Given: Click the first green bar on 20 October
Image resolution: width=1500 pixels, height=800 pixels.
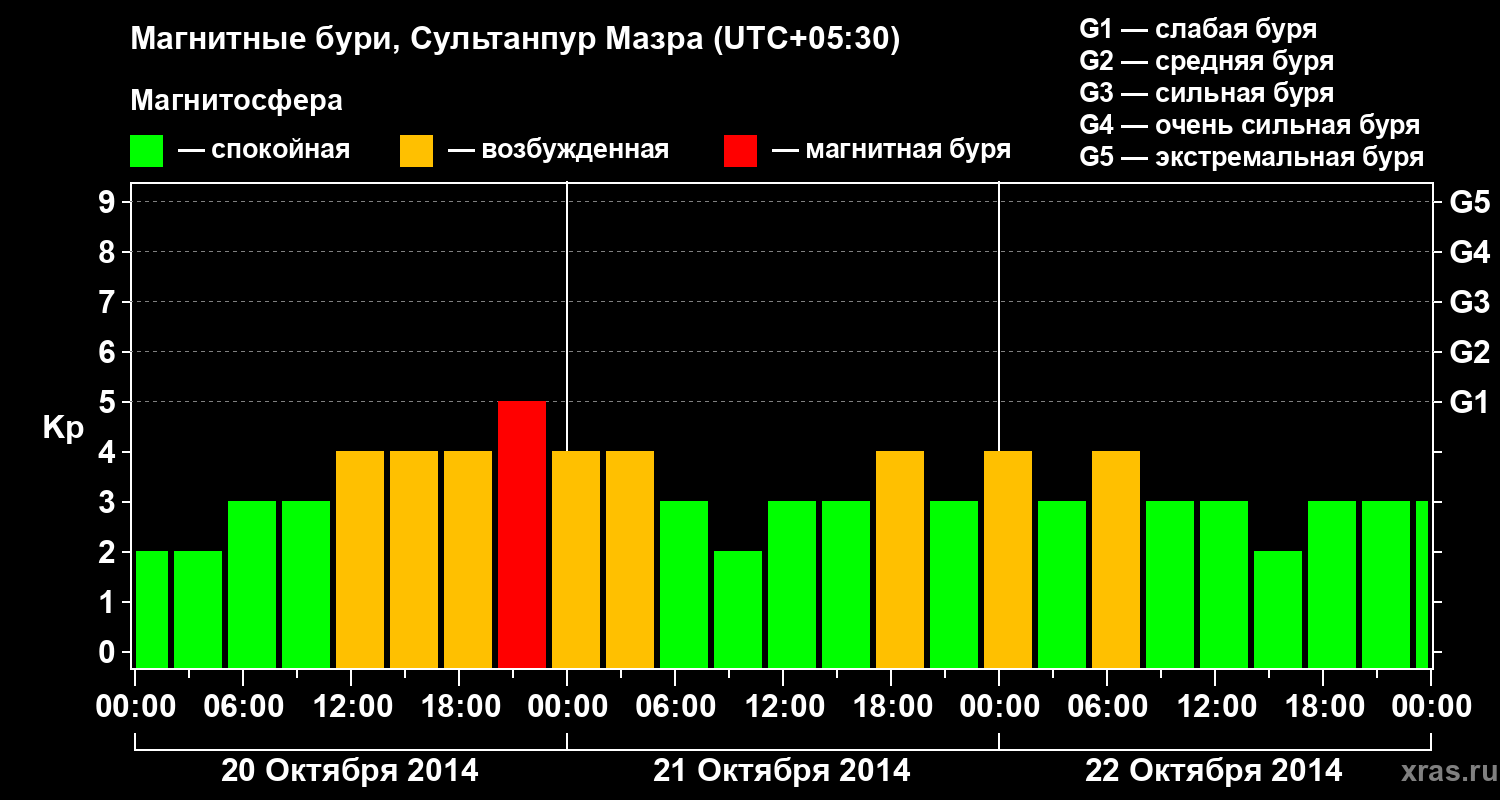Looking at the screenshot, I should [x=152, y=609].
